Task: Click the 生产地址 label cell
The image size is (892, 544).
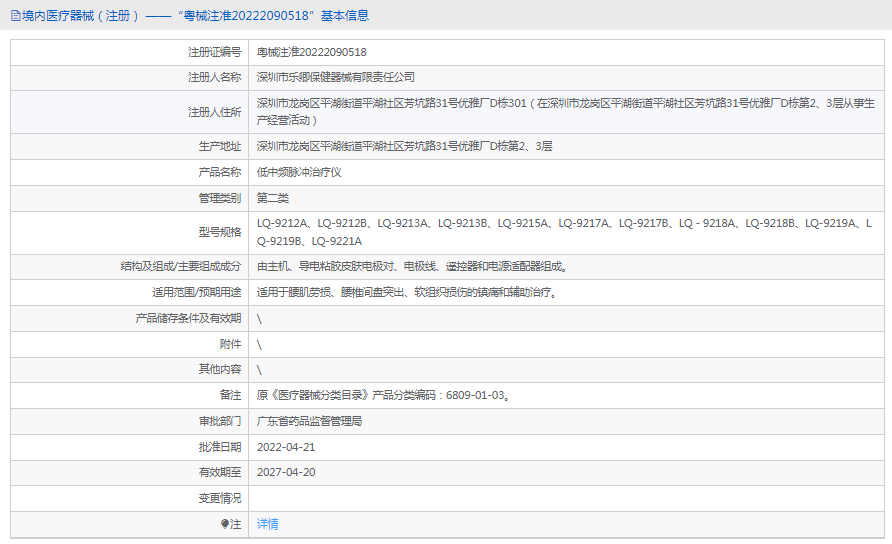Action: (x=130, y=146)
